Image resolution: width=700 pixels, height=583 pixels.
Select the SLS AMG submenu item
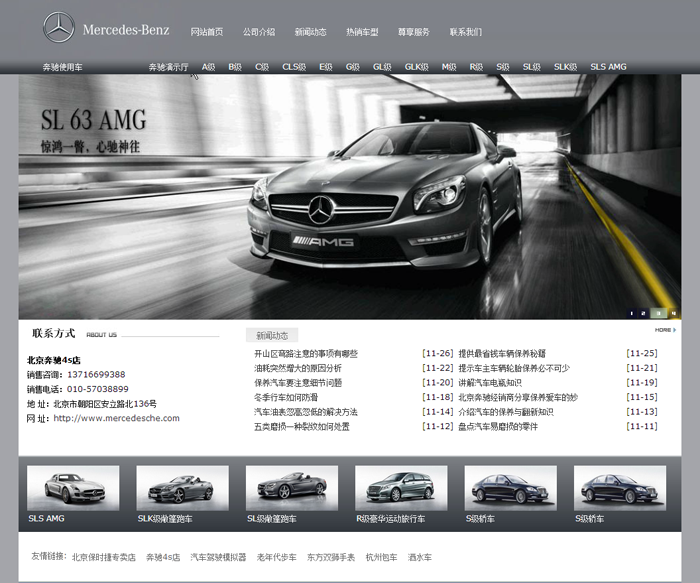pos(608,67)
